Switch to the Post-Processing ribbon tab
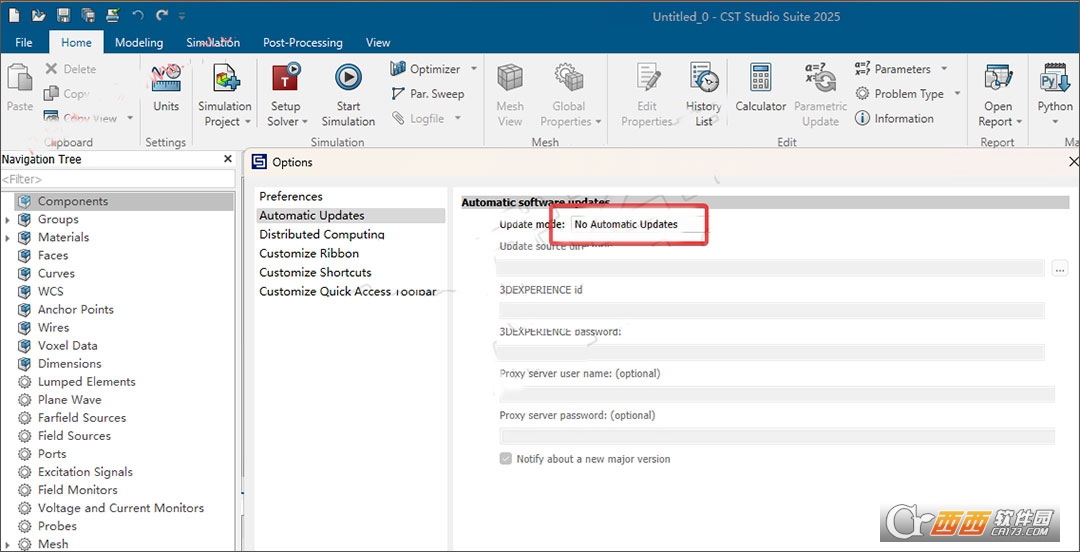Viewport: 1080px width, 552px height. click(x=302, y=42)
